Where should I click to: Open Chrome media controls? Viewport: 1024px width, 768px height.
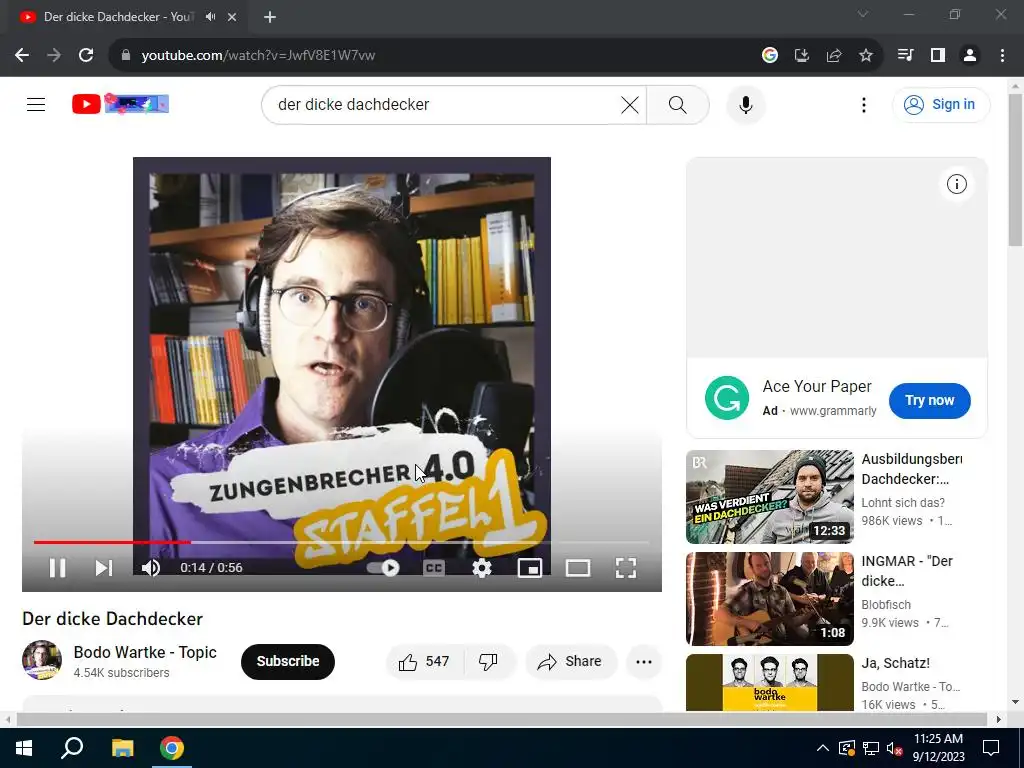click(x=905, y=56)
